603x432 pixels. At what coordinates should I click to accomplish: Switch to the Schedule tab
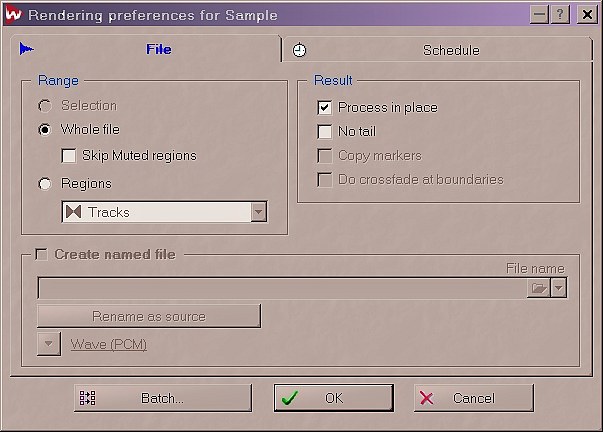click(x=437, y=50)
